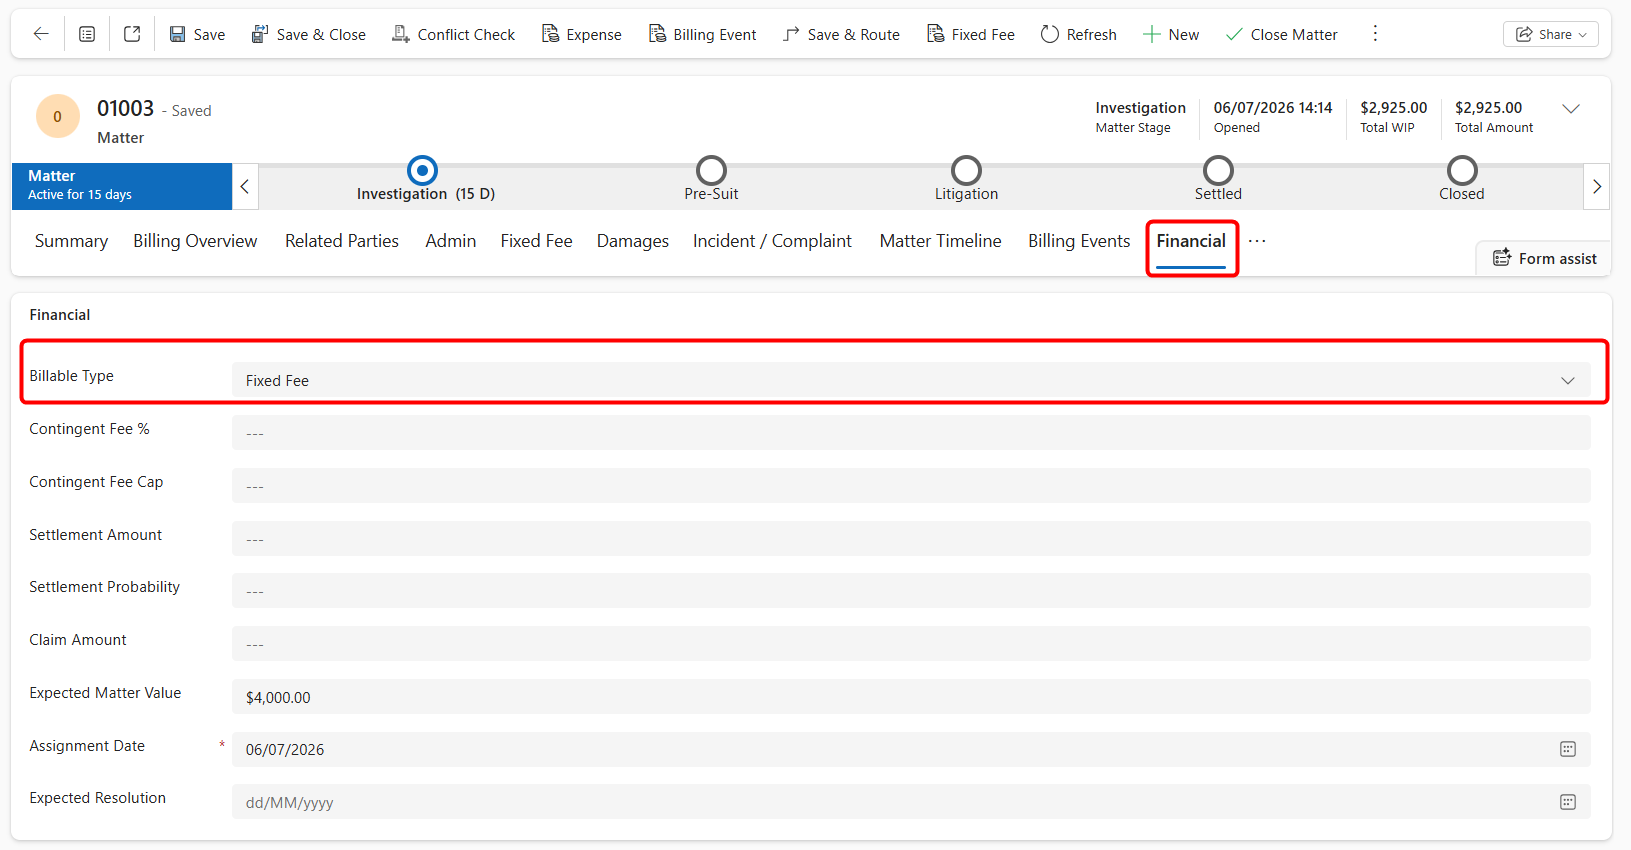The image size is (1631, 850).
Task: Click the Total WIP amount $2,925.00
Action: point(1394,108)
